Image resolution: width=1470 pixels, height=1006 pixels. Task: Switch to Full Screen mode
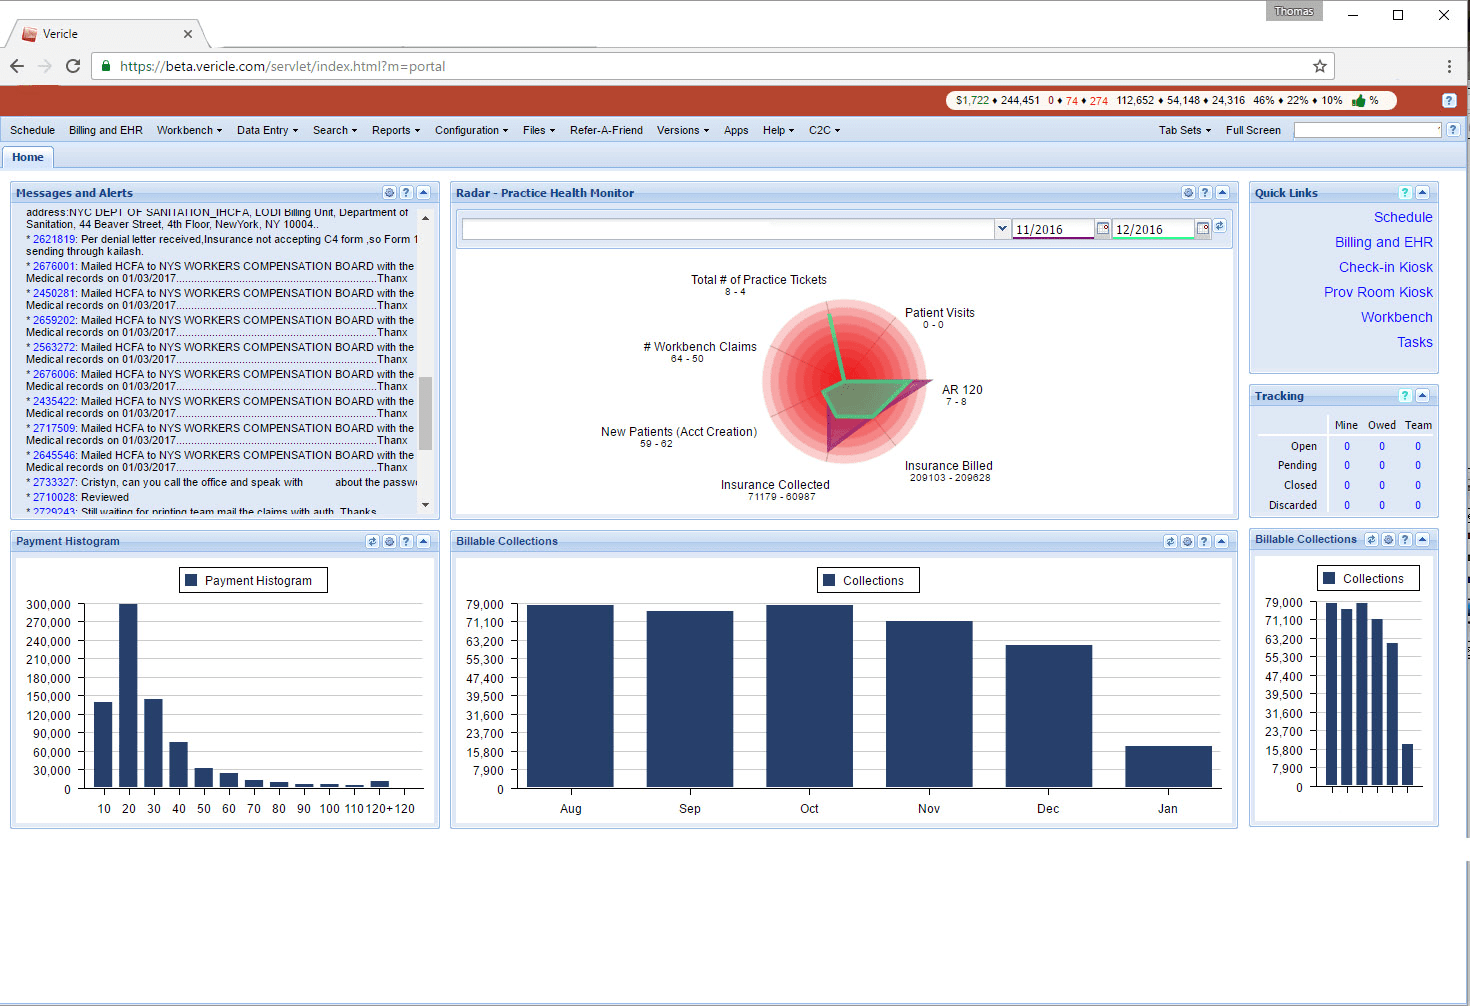point(1253,130)
